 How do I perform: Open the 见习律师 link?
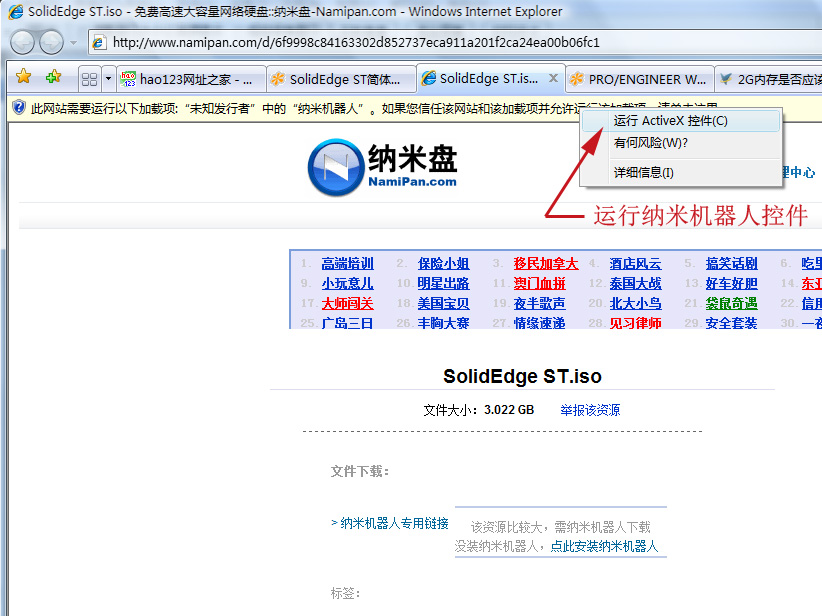[x=635, y=322]
